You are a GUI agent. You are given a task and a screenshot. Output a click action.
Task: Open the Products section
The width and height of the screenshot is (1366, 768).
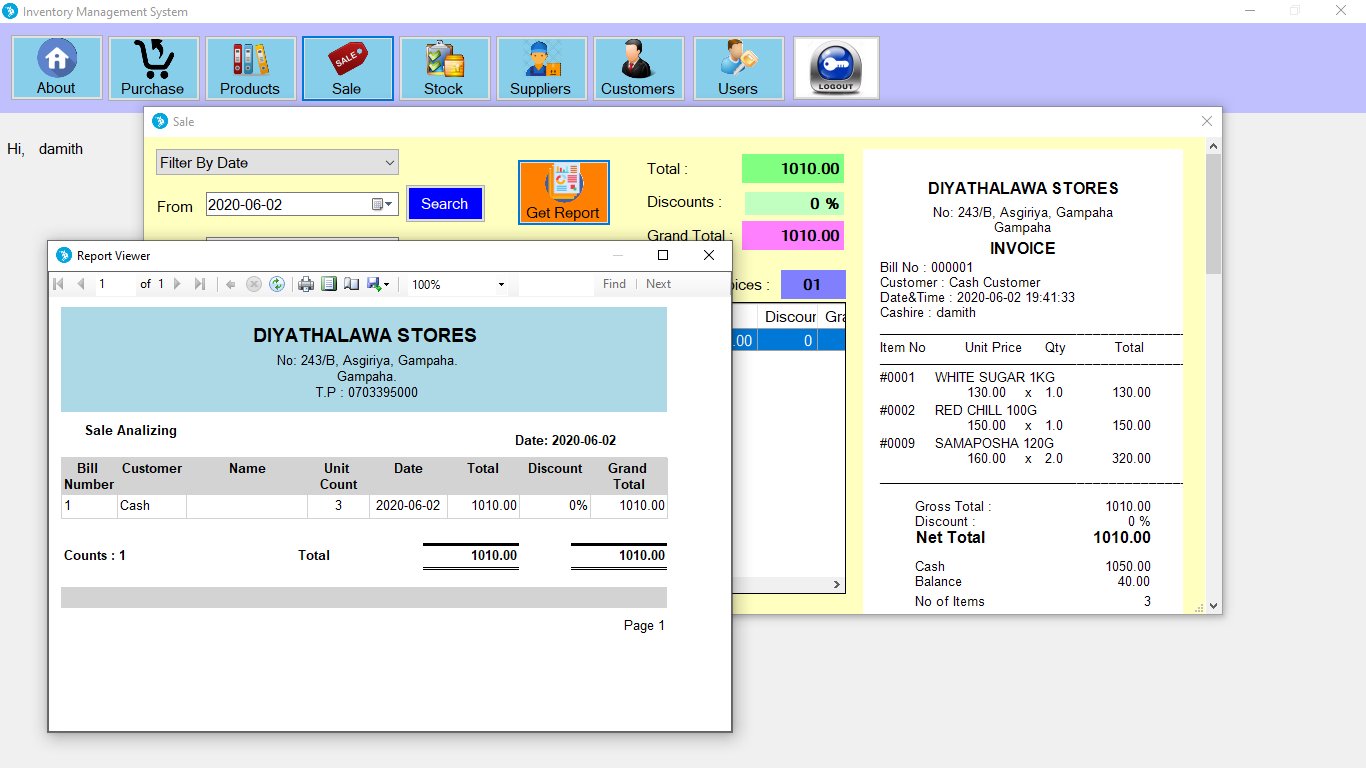click(x=250, y=67)
